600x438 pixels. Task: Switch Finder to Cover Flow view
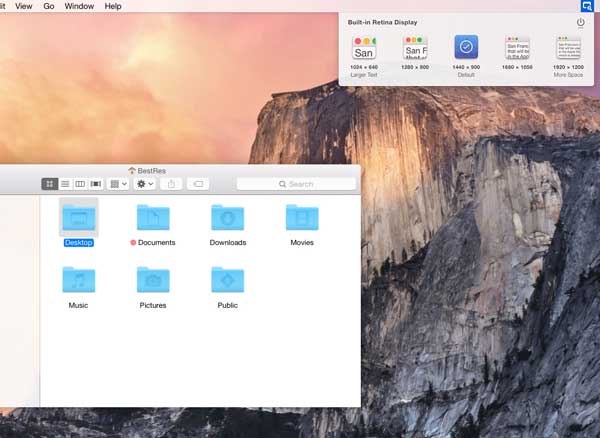(x=96, y=184)
